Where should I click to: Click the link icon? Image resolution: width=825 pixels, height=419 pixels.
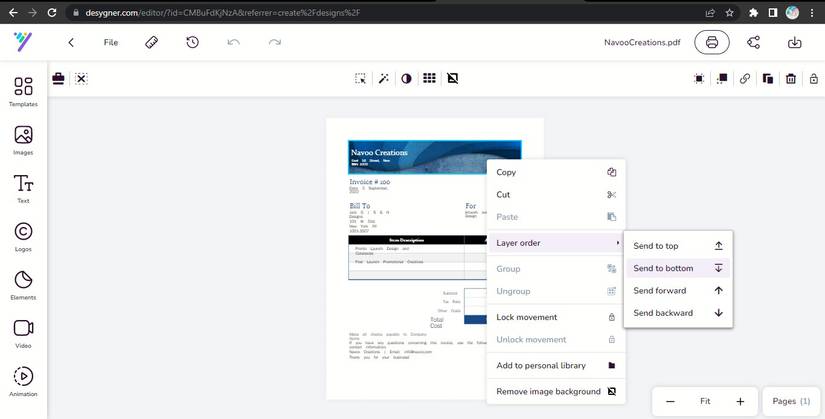click(x=744, y=79)
